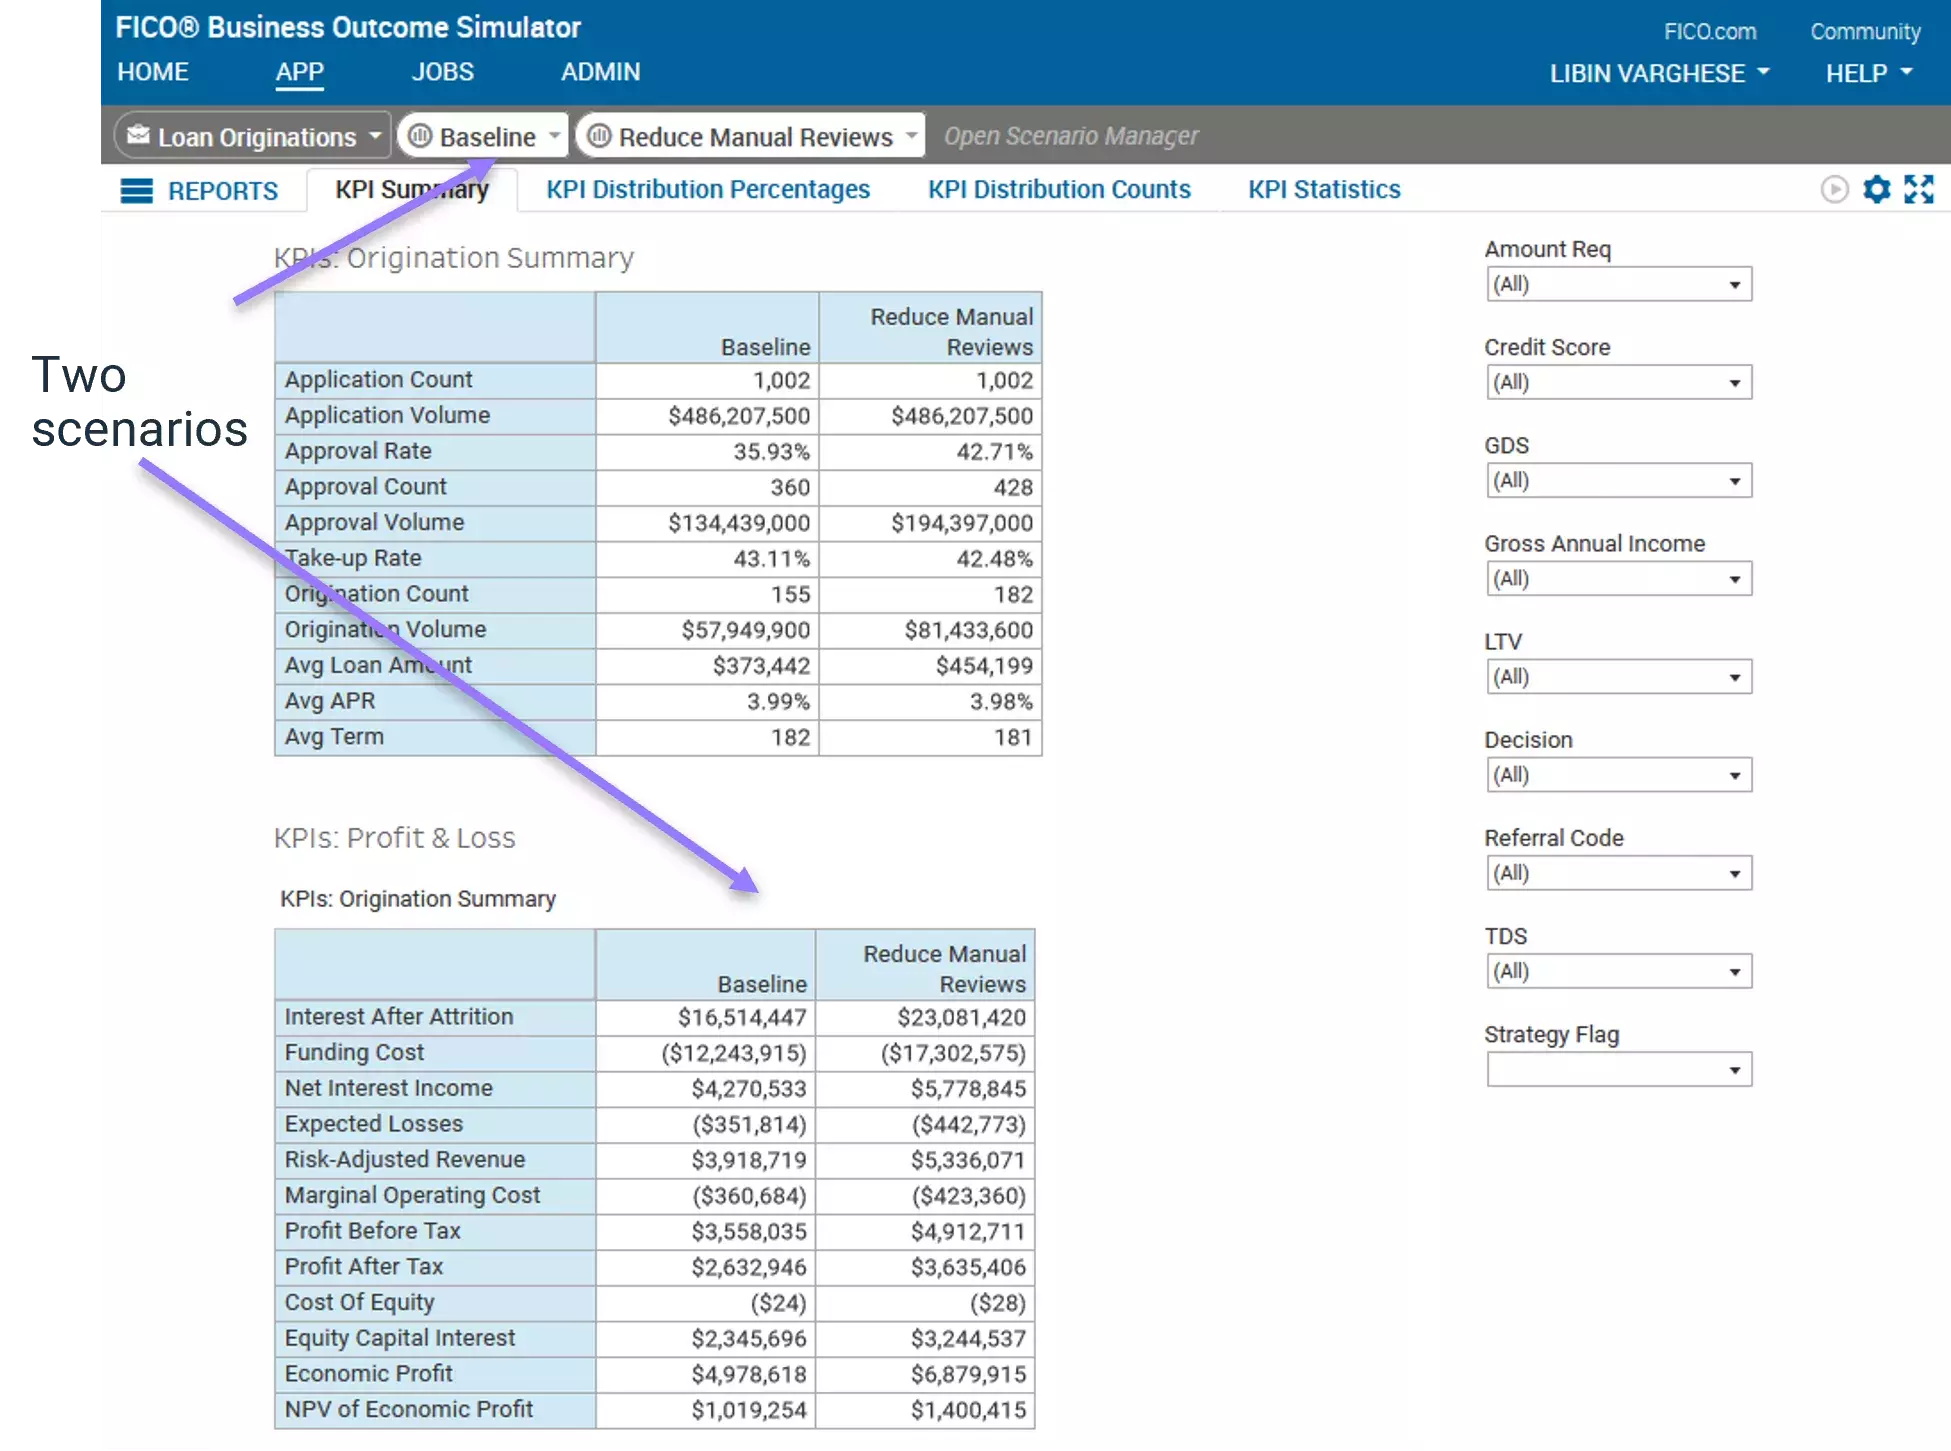Screen dimensions: 1951x1451
Task: Open the Strategy Flag dropdown
Action: [1734, 1069]
